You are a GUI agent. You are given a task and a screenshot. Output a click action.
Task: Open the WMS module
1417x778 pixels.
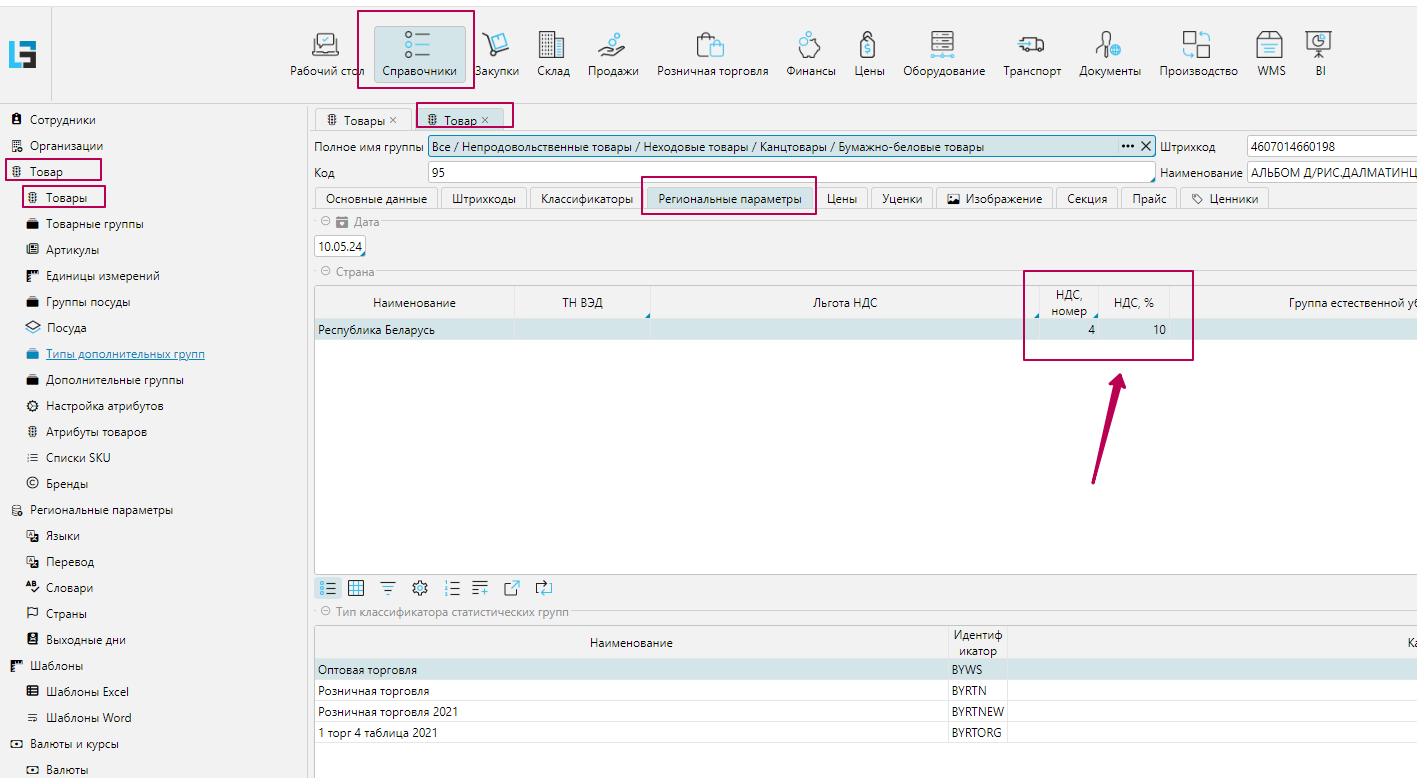(1270, 54)
